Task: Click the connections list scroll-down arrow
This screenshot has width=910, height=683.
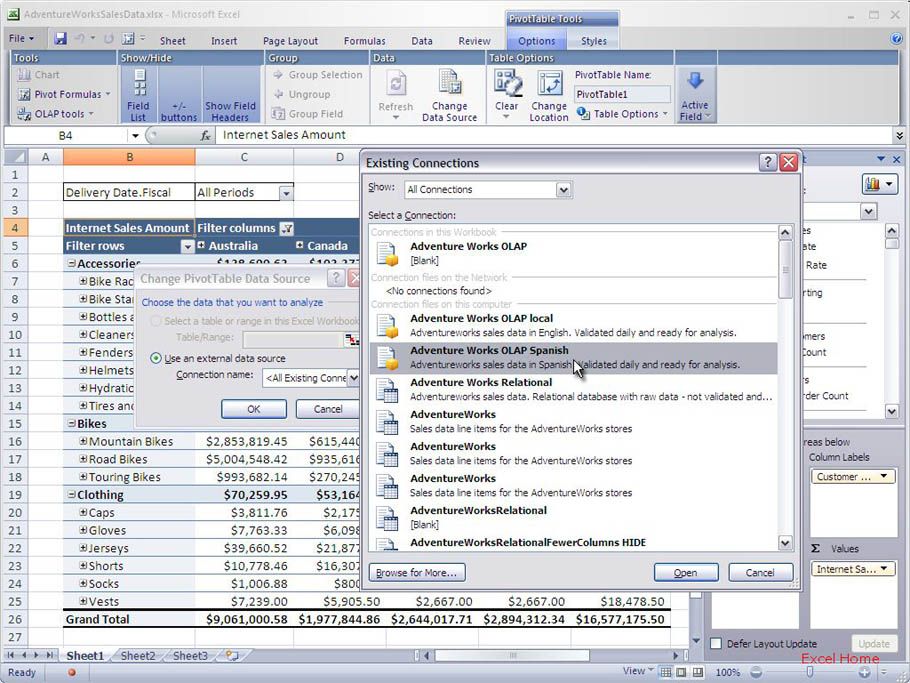Action: tap(785, 543)
